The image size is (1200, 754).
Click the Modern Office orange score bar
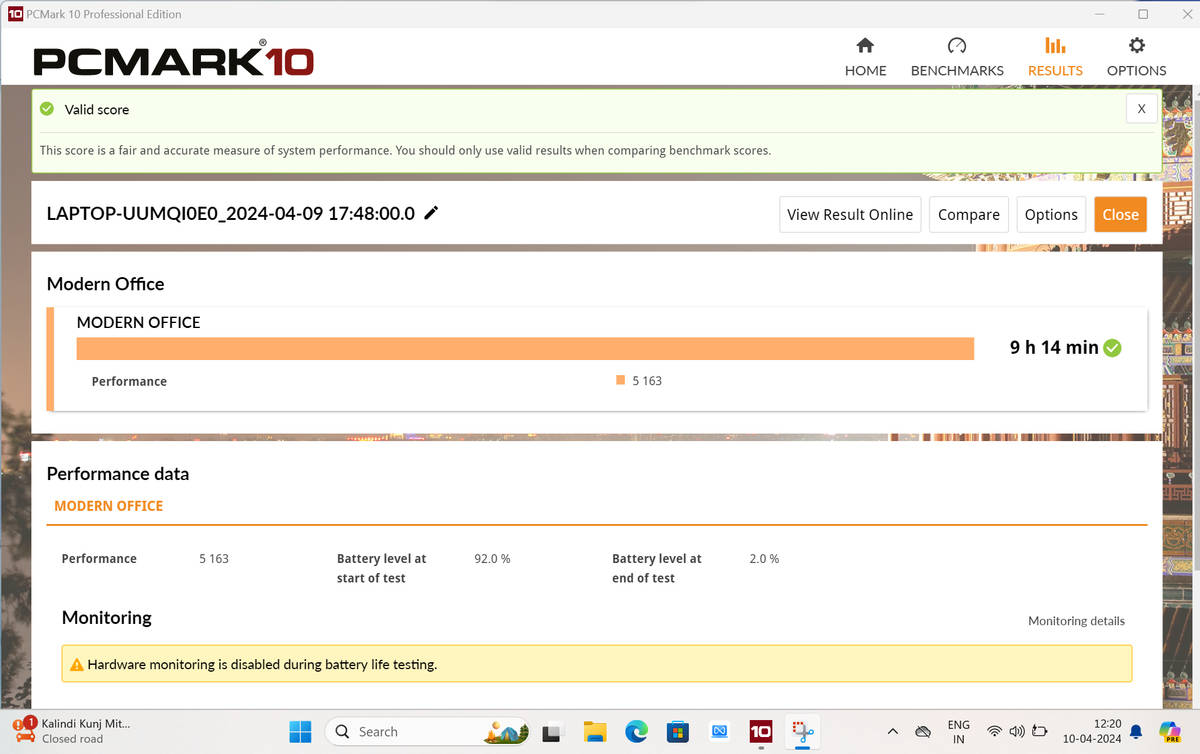click(525, 348)
